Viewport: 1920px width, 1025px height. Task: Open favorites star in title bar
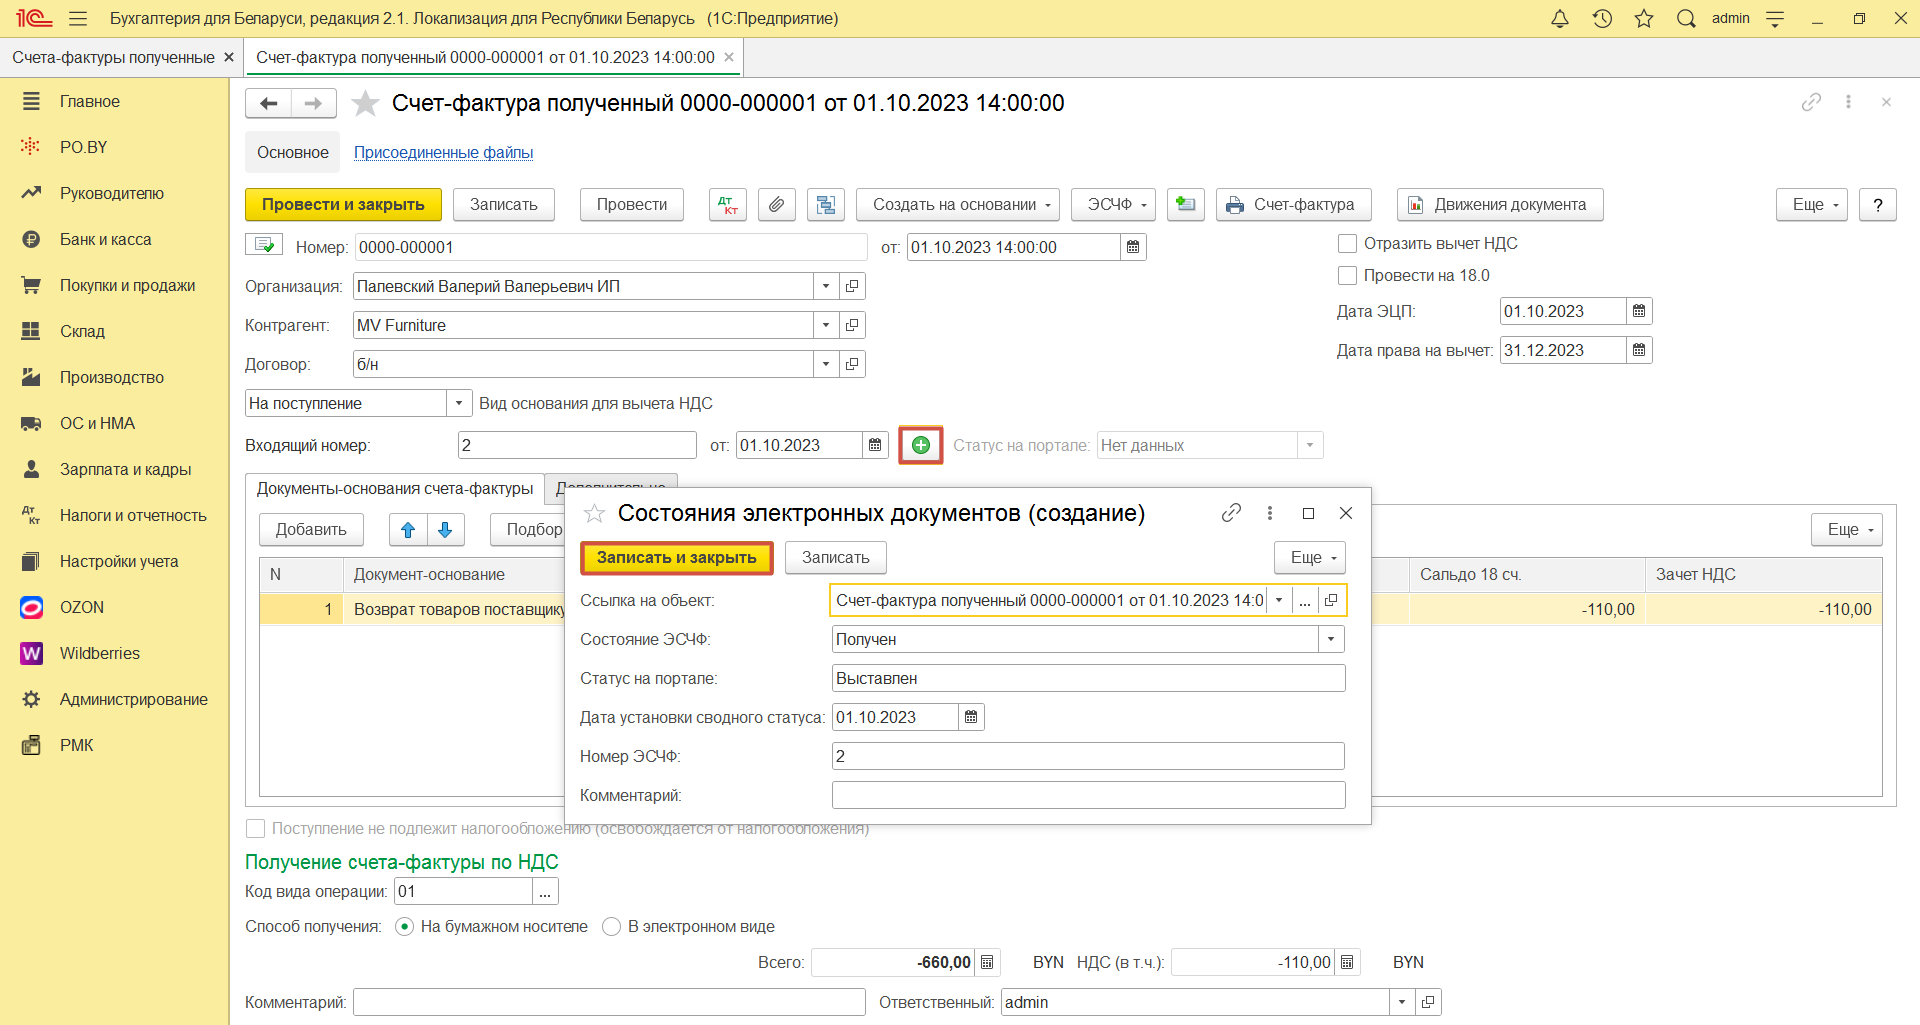click(x=1644, y=19)
